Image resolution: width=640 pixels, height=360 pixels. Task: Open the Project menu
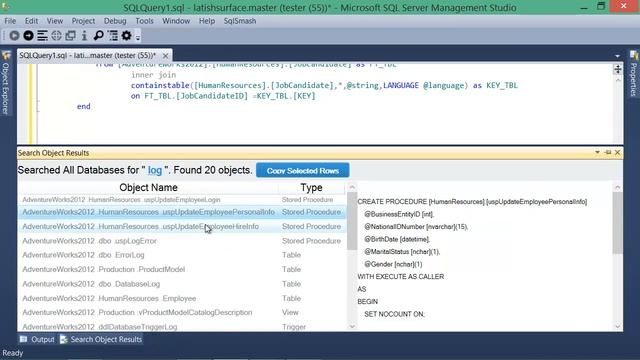pos(83,21)
